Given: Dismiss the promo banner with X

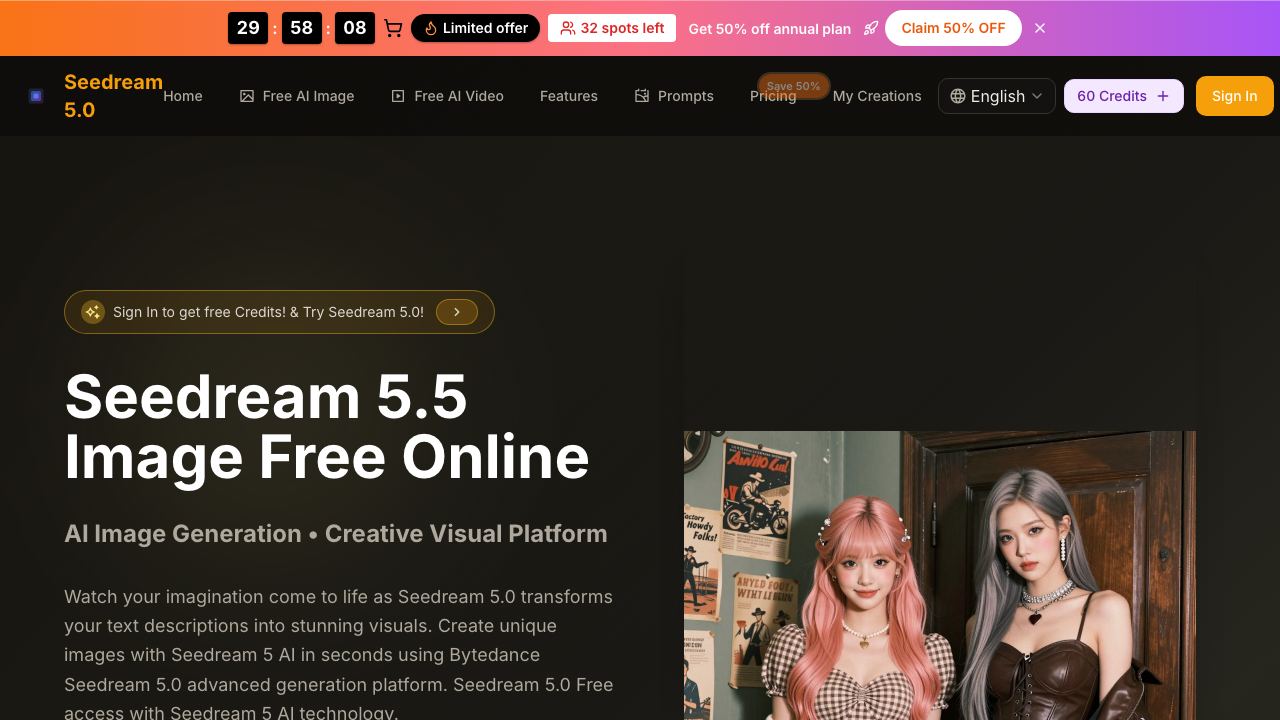Looking at the screenshot, I should click(1040, 28).
